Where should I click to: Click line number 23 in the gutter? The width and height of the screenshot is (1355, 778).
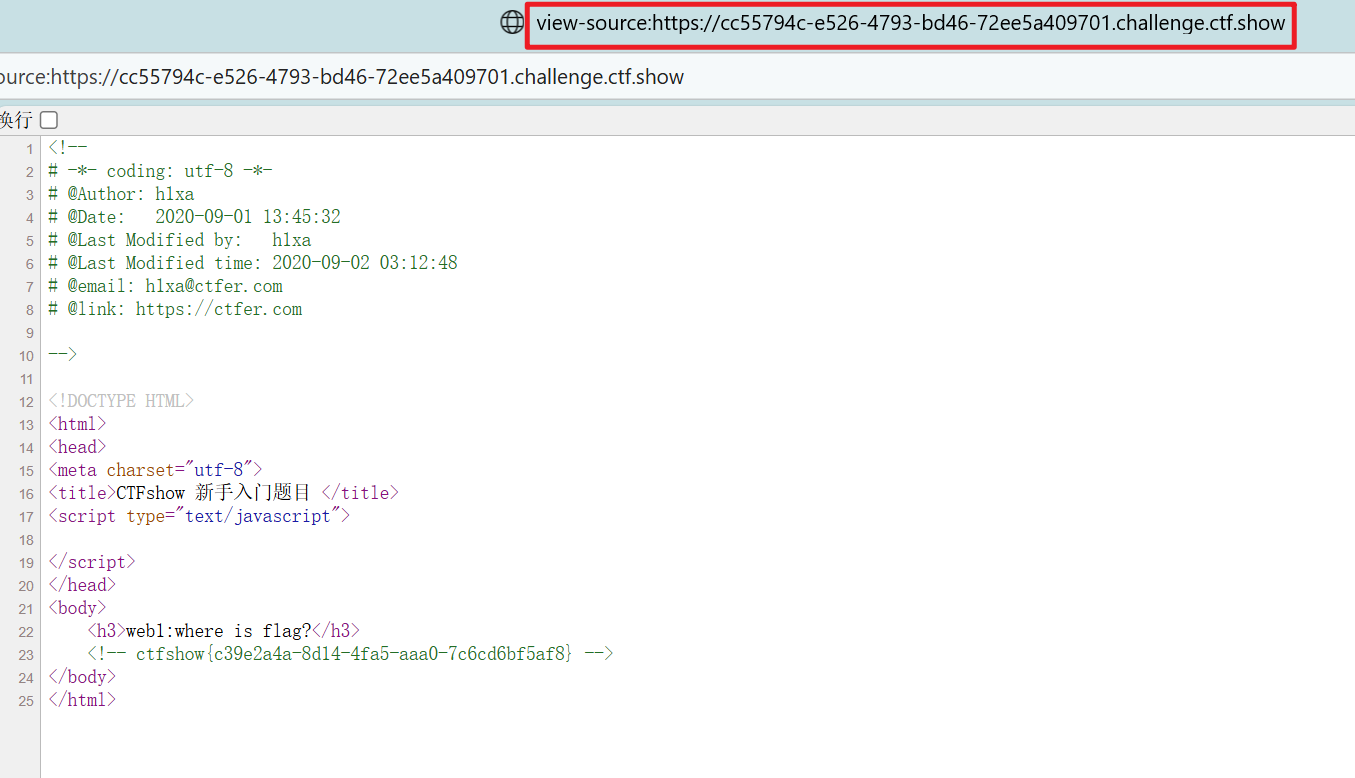26,655
